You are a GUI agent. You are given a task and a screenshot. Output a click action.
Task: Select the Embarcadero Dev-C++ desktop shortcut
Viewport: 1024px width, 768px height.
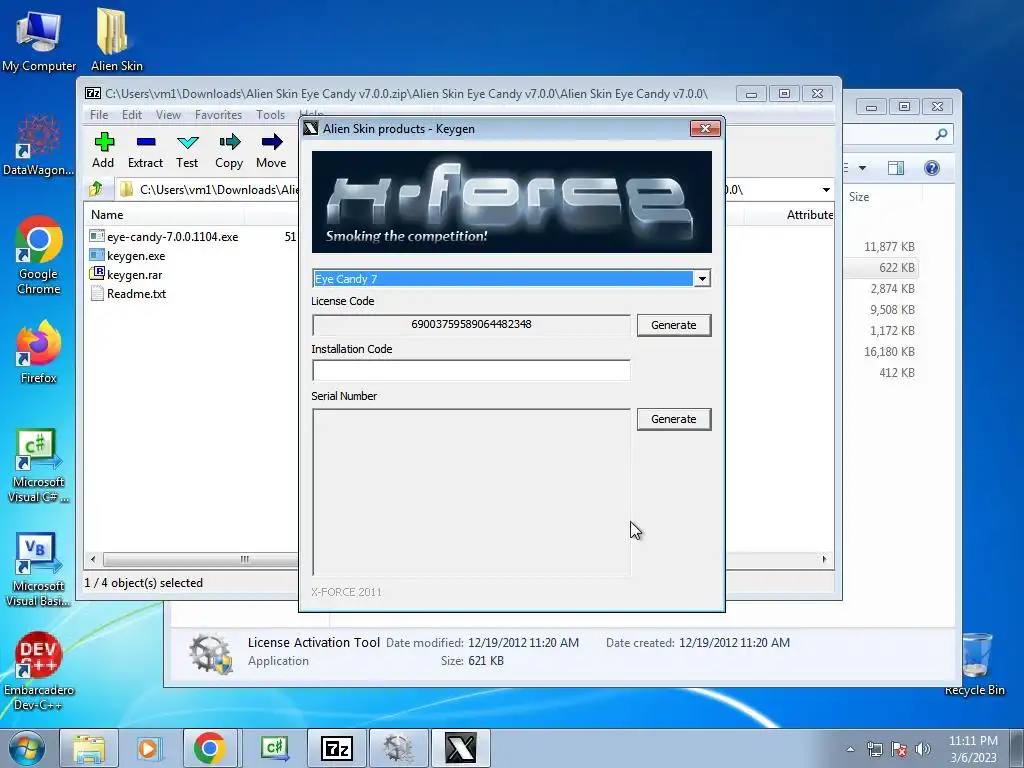(x=39, y=671)
